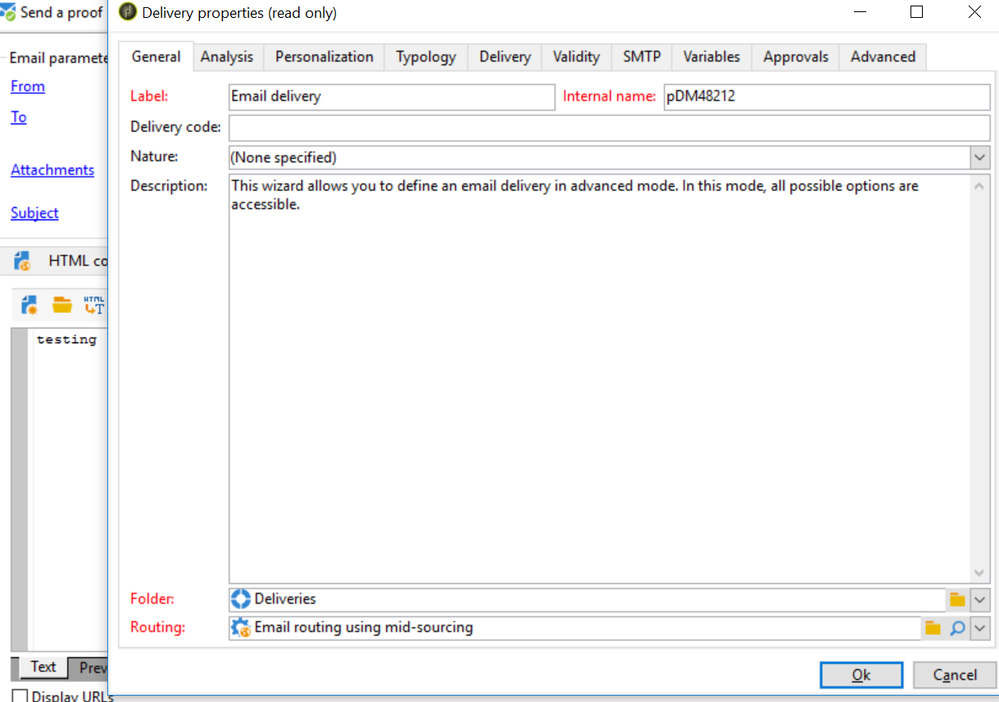The width and height of the screenshot is (999, 702).
Task: Click the magnifier icon in the Routing field
Action: pos(957,628)
